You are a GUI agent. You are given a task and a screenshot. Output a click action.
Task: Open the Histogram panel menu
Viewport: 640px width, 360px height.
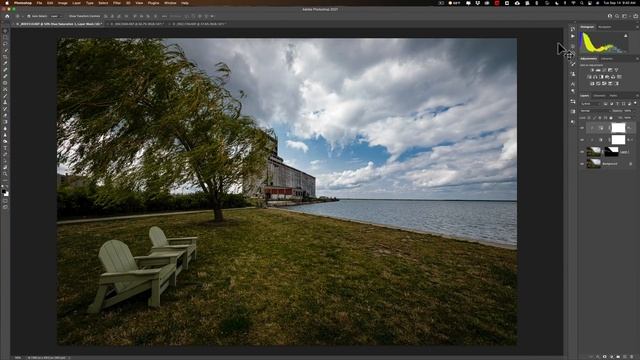pos(637,27)
